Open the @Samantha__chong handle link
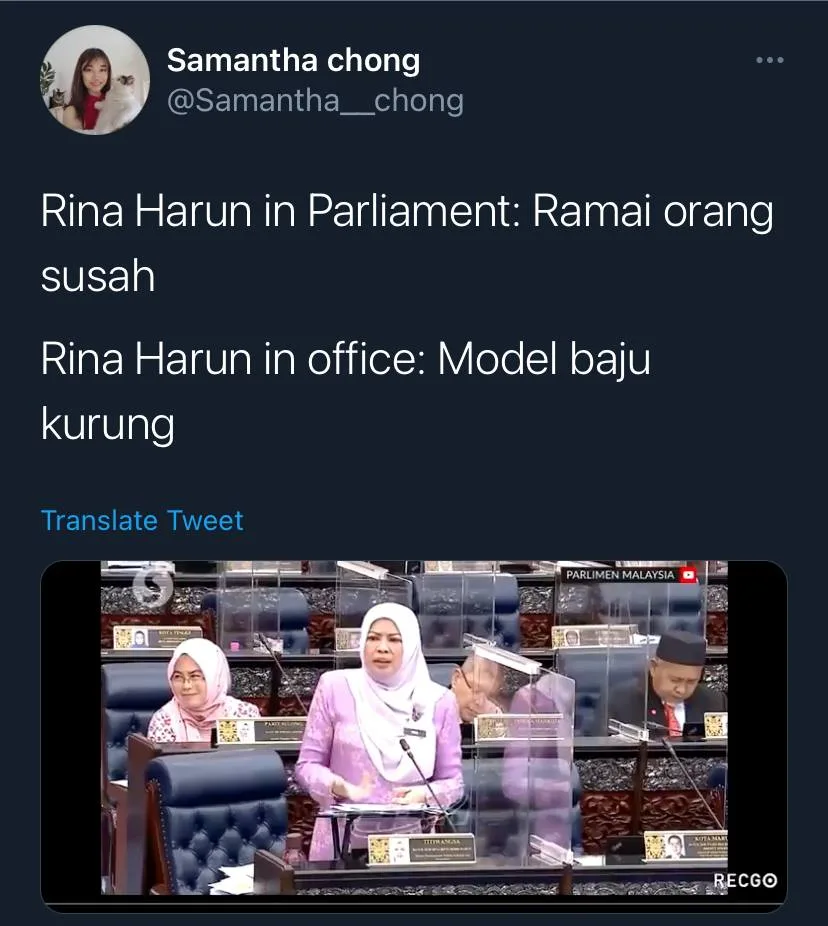 point(315,100)
